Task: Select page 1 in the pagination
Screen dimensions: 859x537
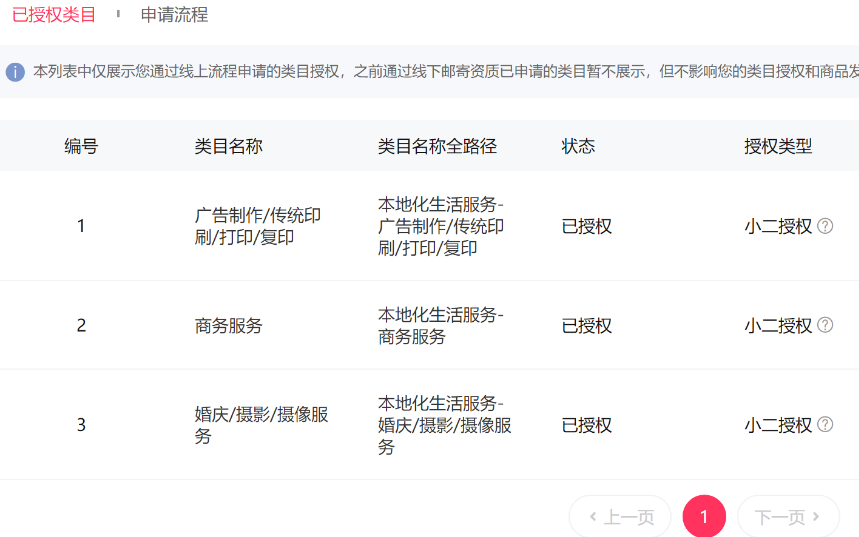Action: point(704,517)
